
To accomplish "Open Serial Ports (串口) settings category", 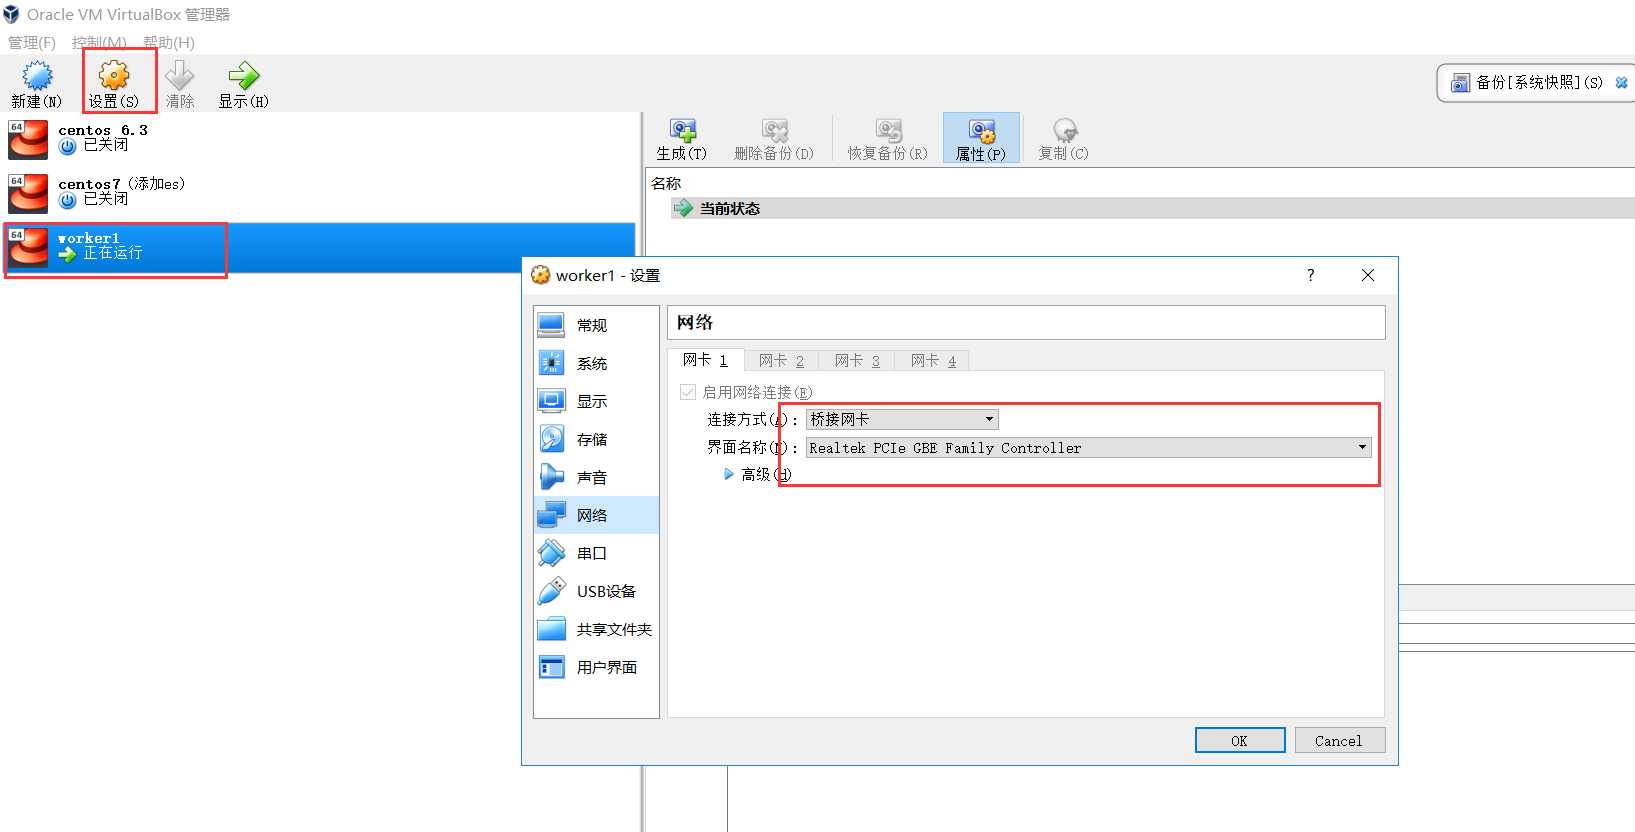I will [596, 553].
